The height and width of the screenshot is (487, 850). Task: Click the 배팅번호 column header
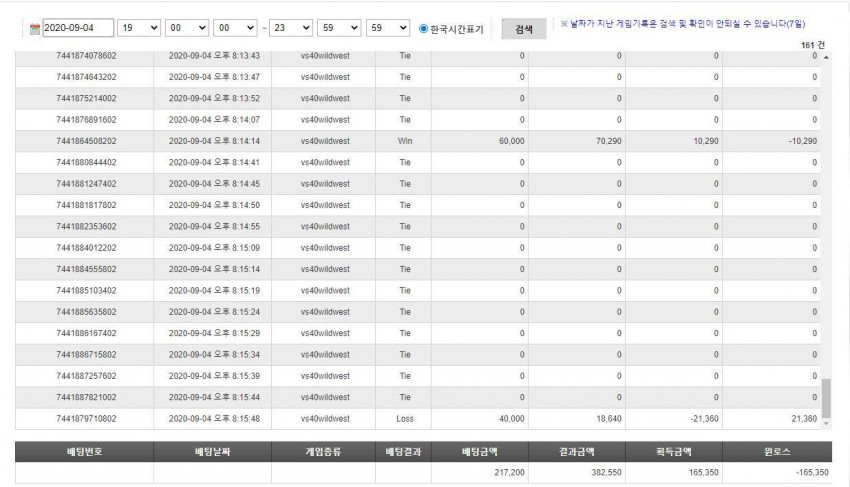point(85,452)
